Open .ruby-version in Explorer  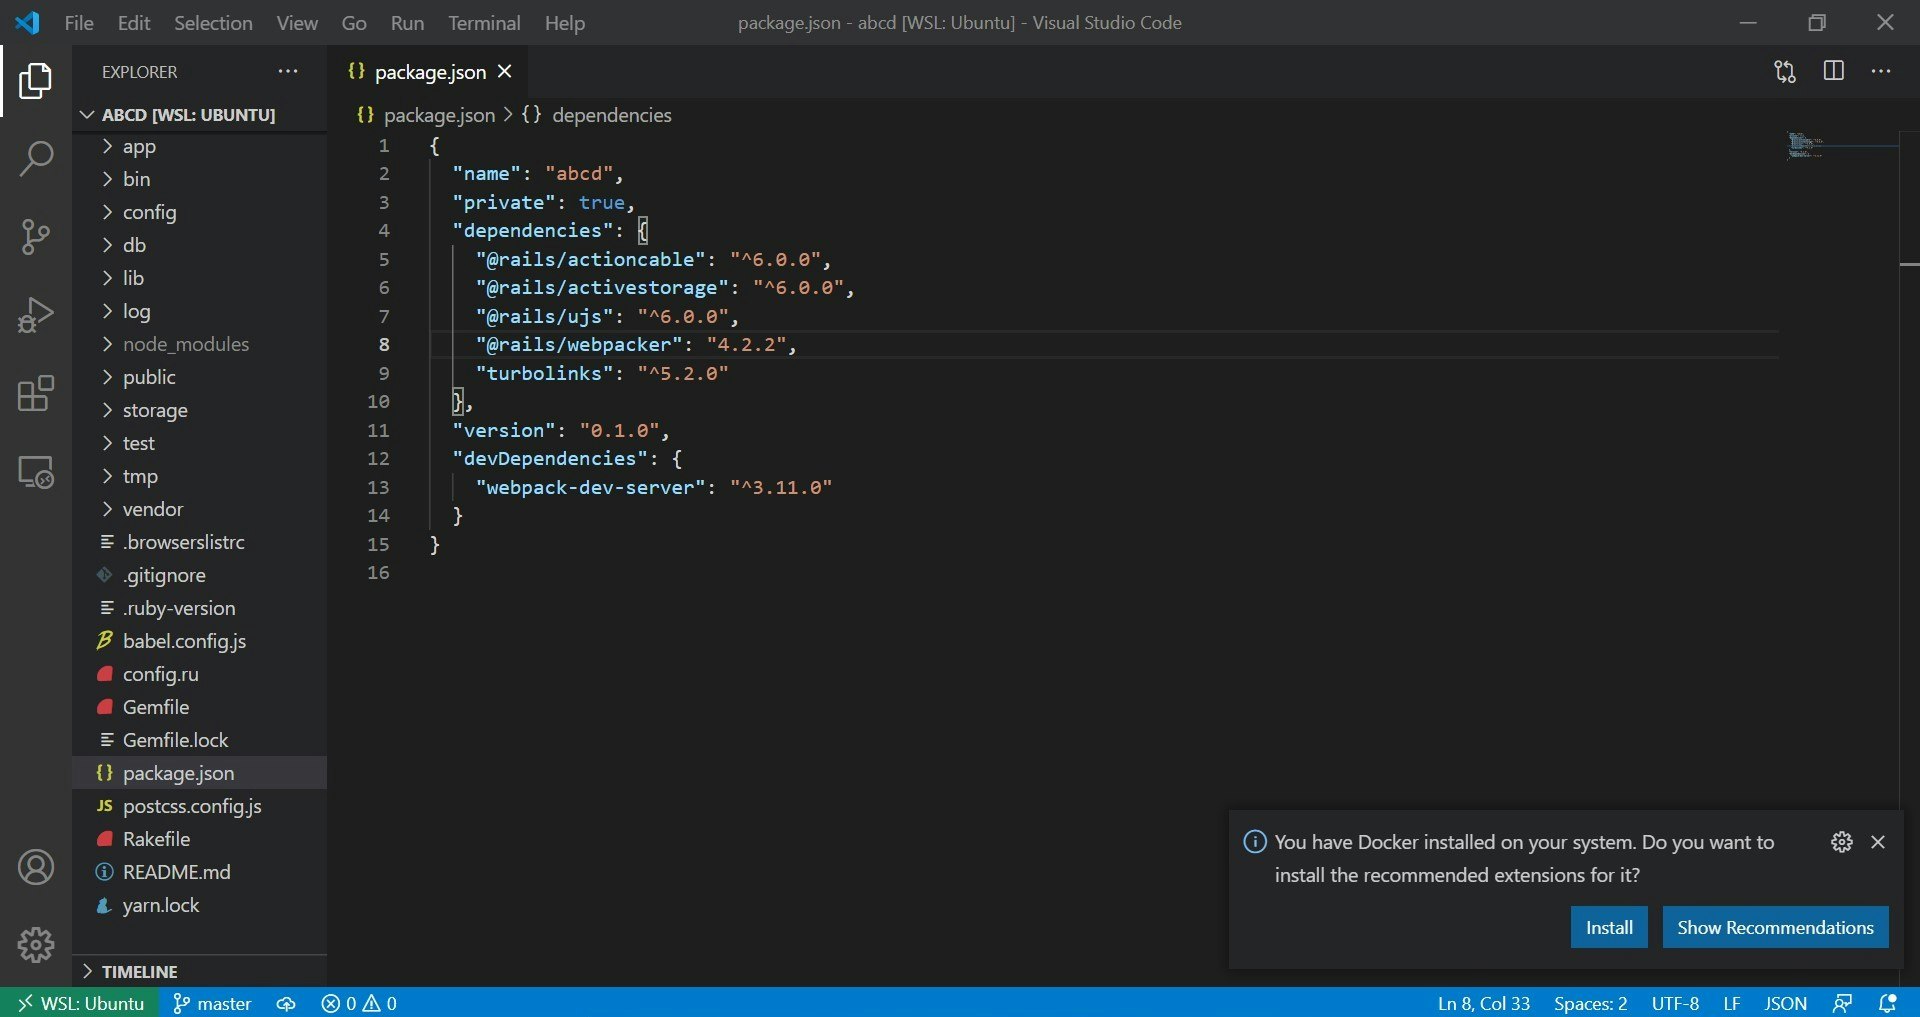pyautogui.click(x=200, y=608)
